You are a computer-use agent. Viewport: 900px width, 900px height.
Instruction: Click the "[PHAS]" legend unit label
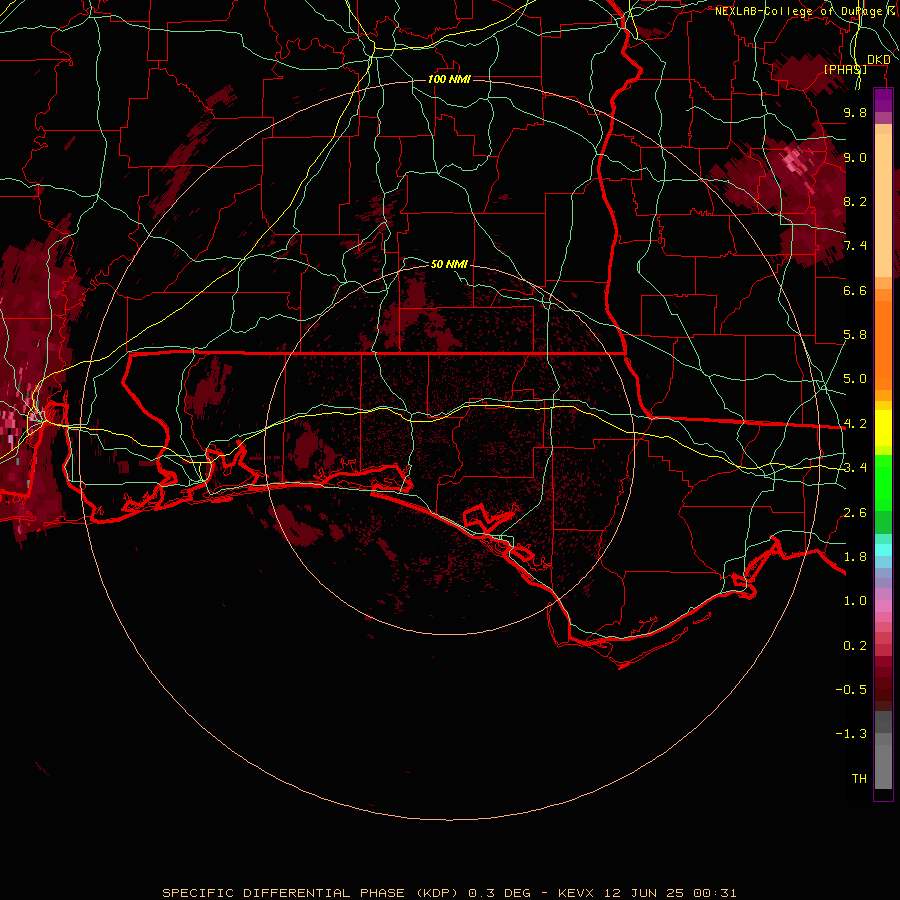[x=845, y=69]
